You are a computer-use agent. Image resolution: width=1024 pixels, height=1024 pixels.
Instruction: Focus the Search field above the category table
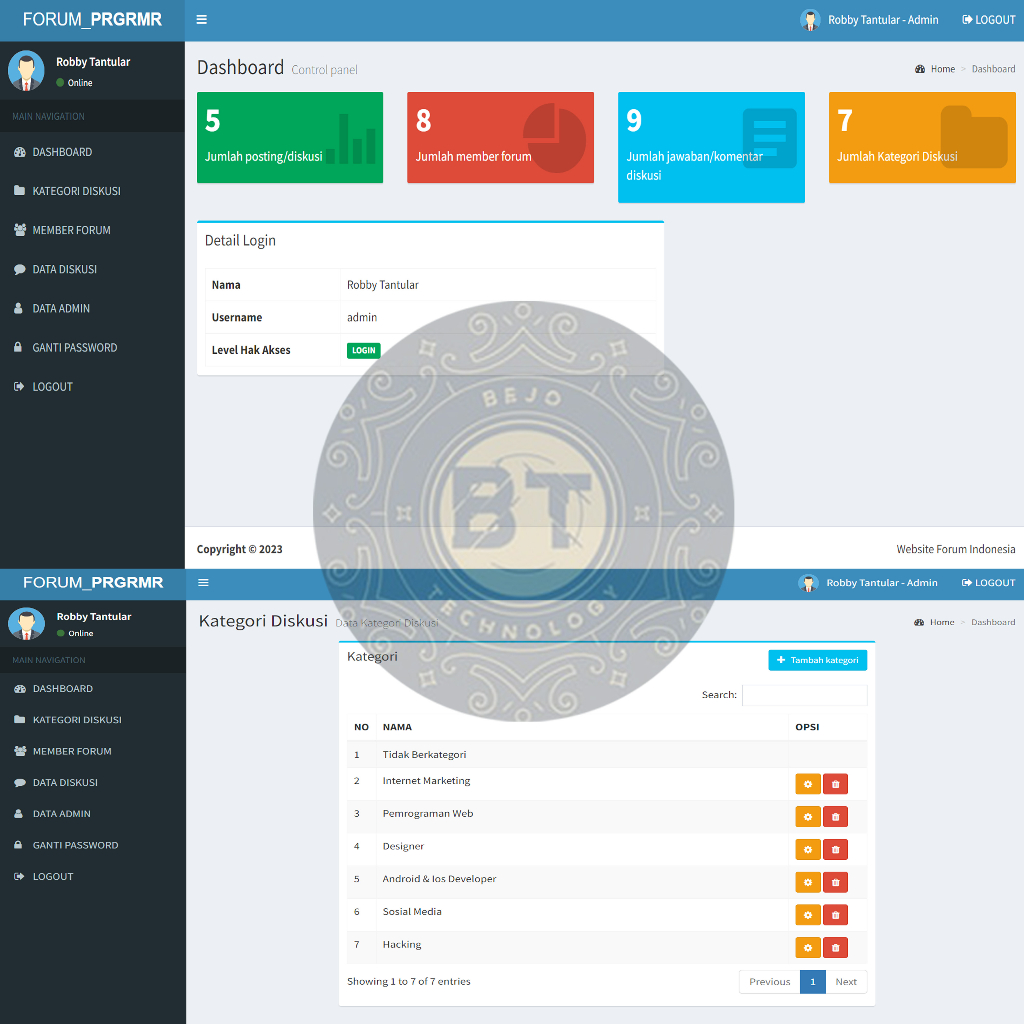pos(804,695)
